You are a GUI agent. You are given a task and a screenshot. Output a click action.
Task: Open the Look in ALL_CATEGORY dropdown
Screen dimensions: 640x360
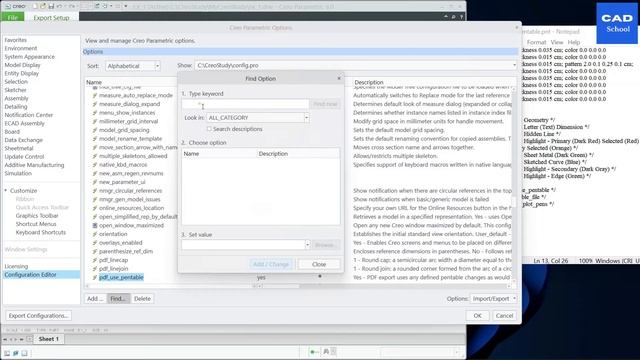(x=306, y=118)
